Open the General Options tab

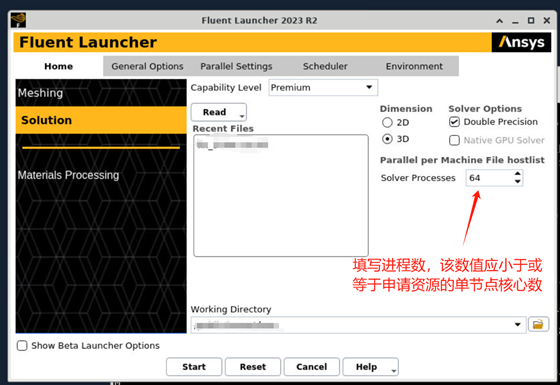pos(147,66)
